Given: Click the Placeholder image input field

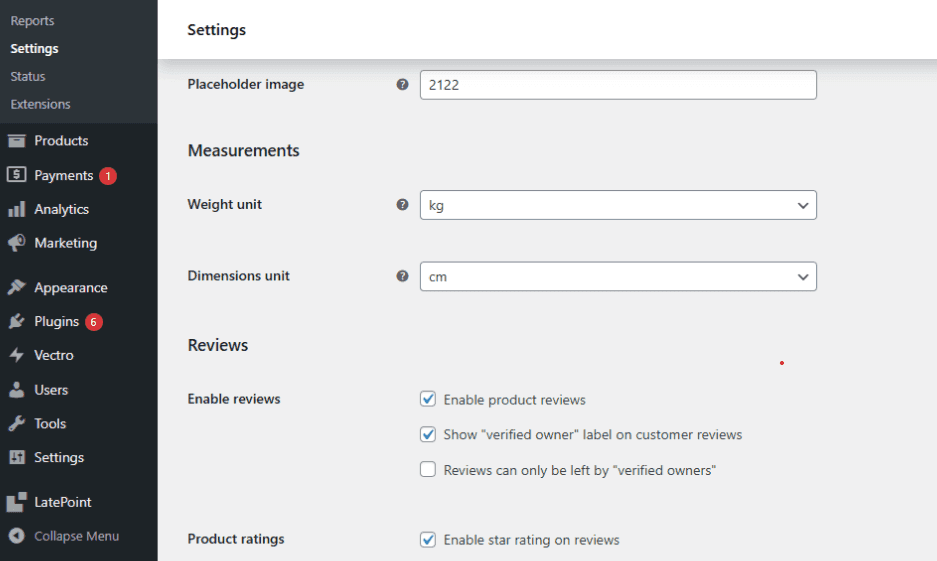Looking at the screenshot, I should click(x=618, y=85).
